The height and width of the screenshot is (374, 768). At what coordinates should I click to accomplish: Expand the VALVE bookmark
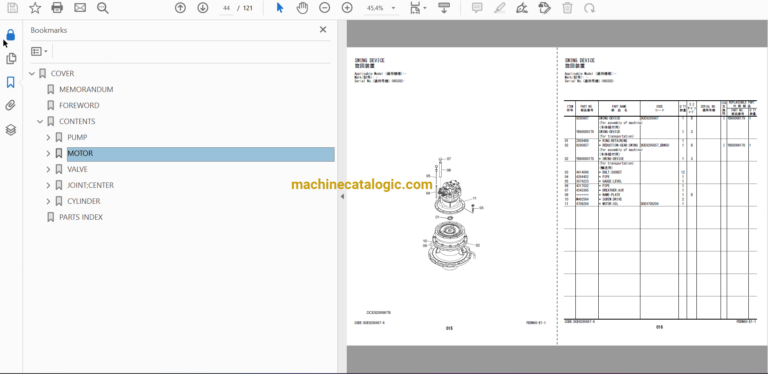point(48,169)
